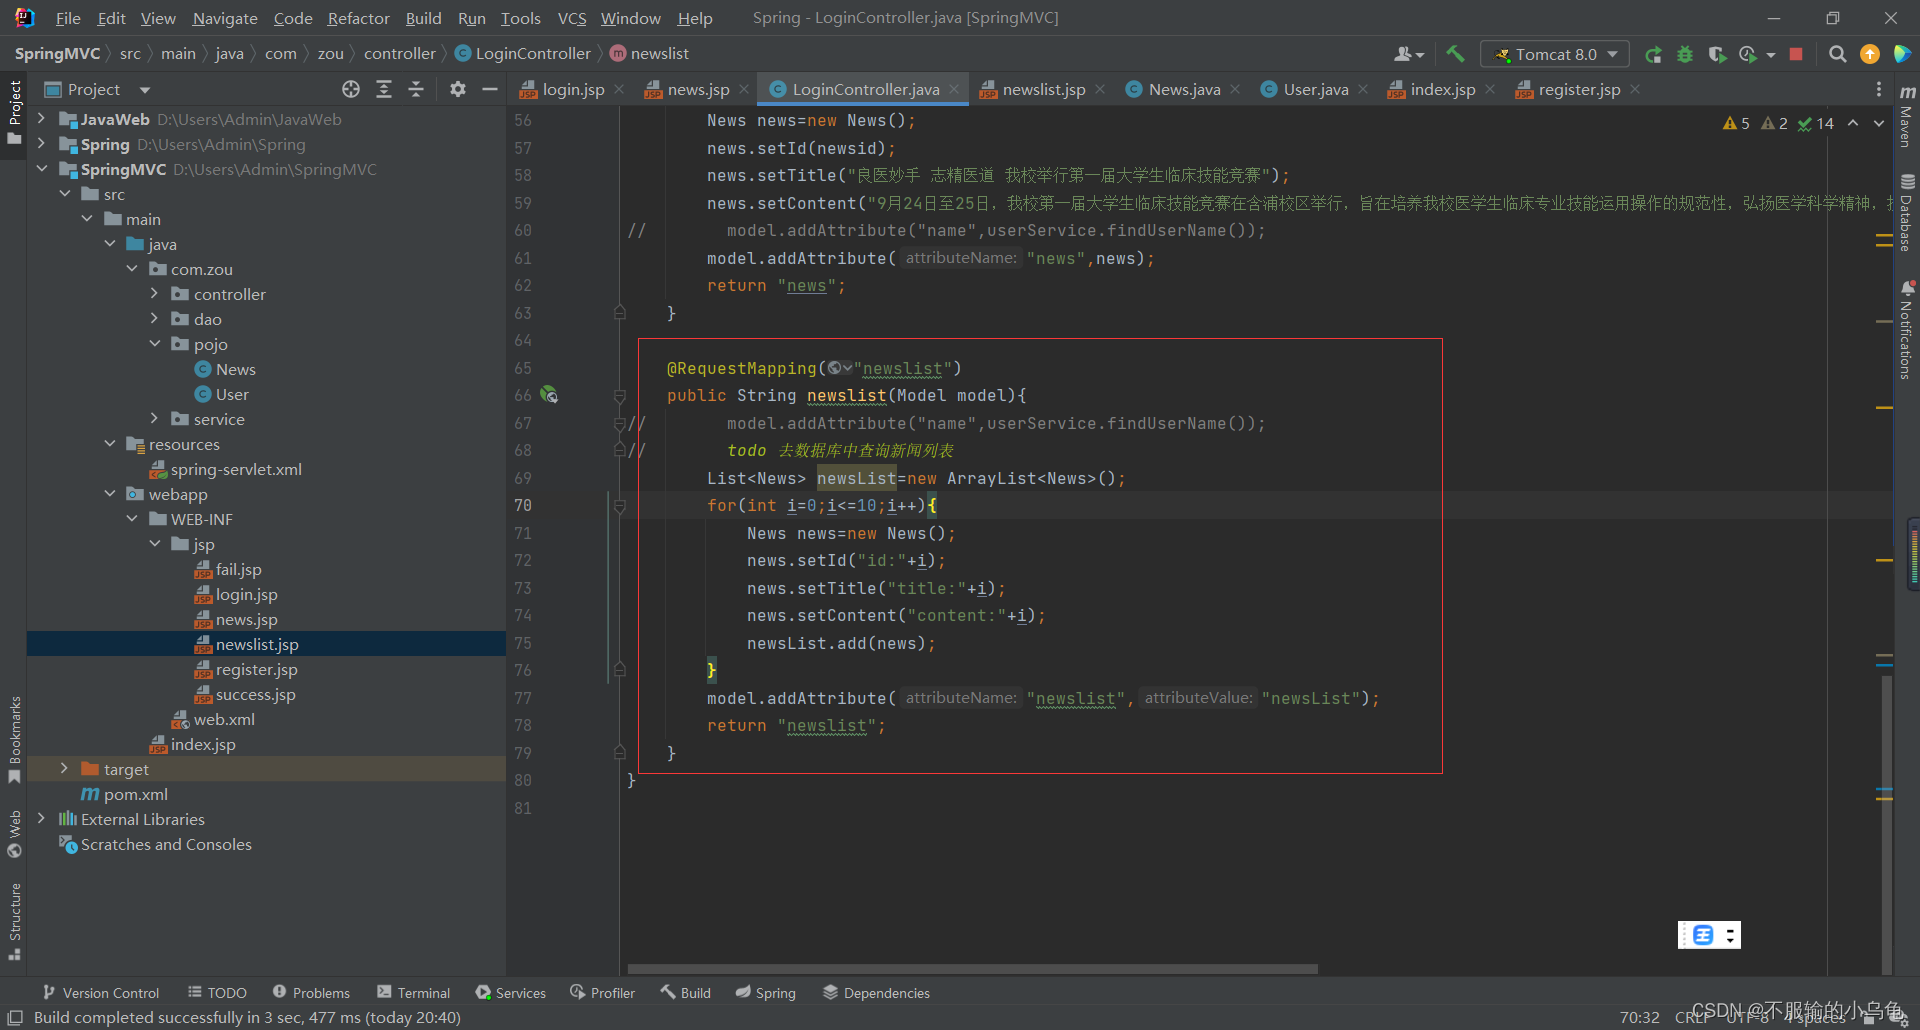Click the Debug bug icon
1920x1030 pixels.
click(1685, 54)
